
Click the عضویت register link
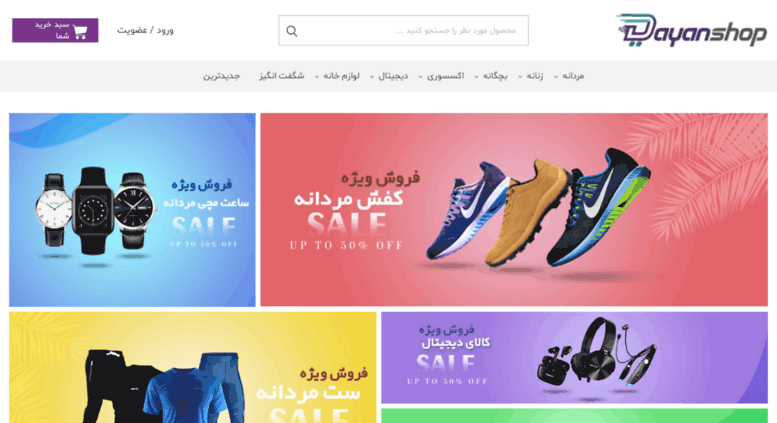[x=132, y=31]
